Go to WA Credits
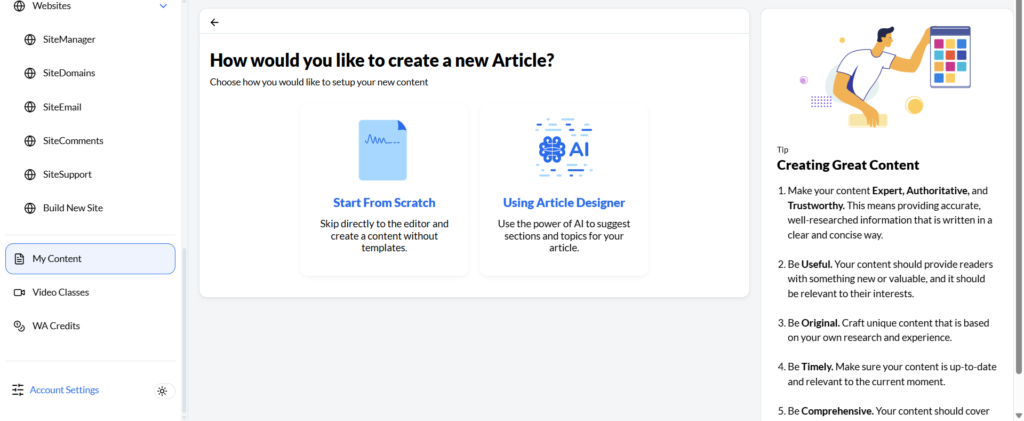Image resolution: width=1024 pixels, height=421 pixels. 56,326
